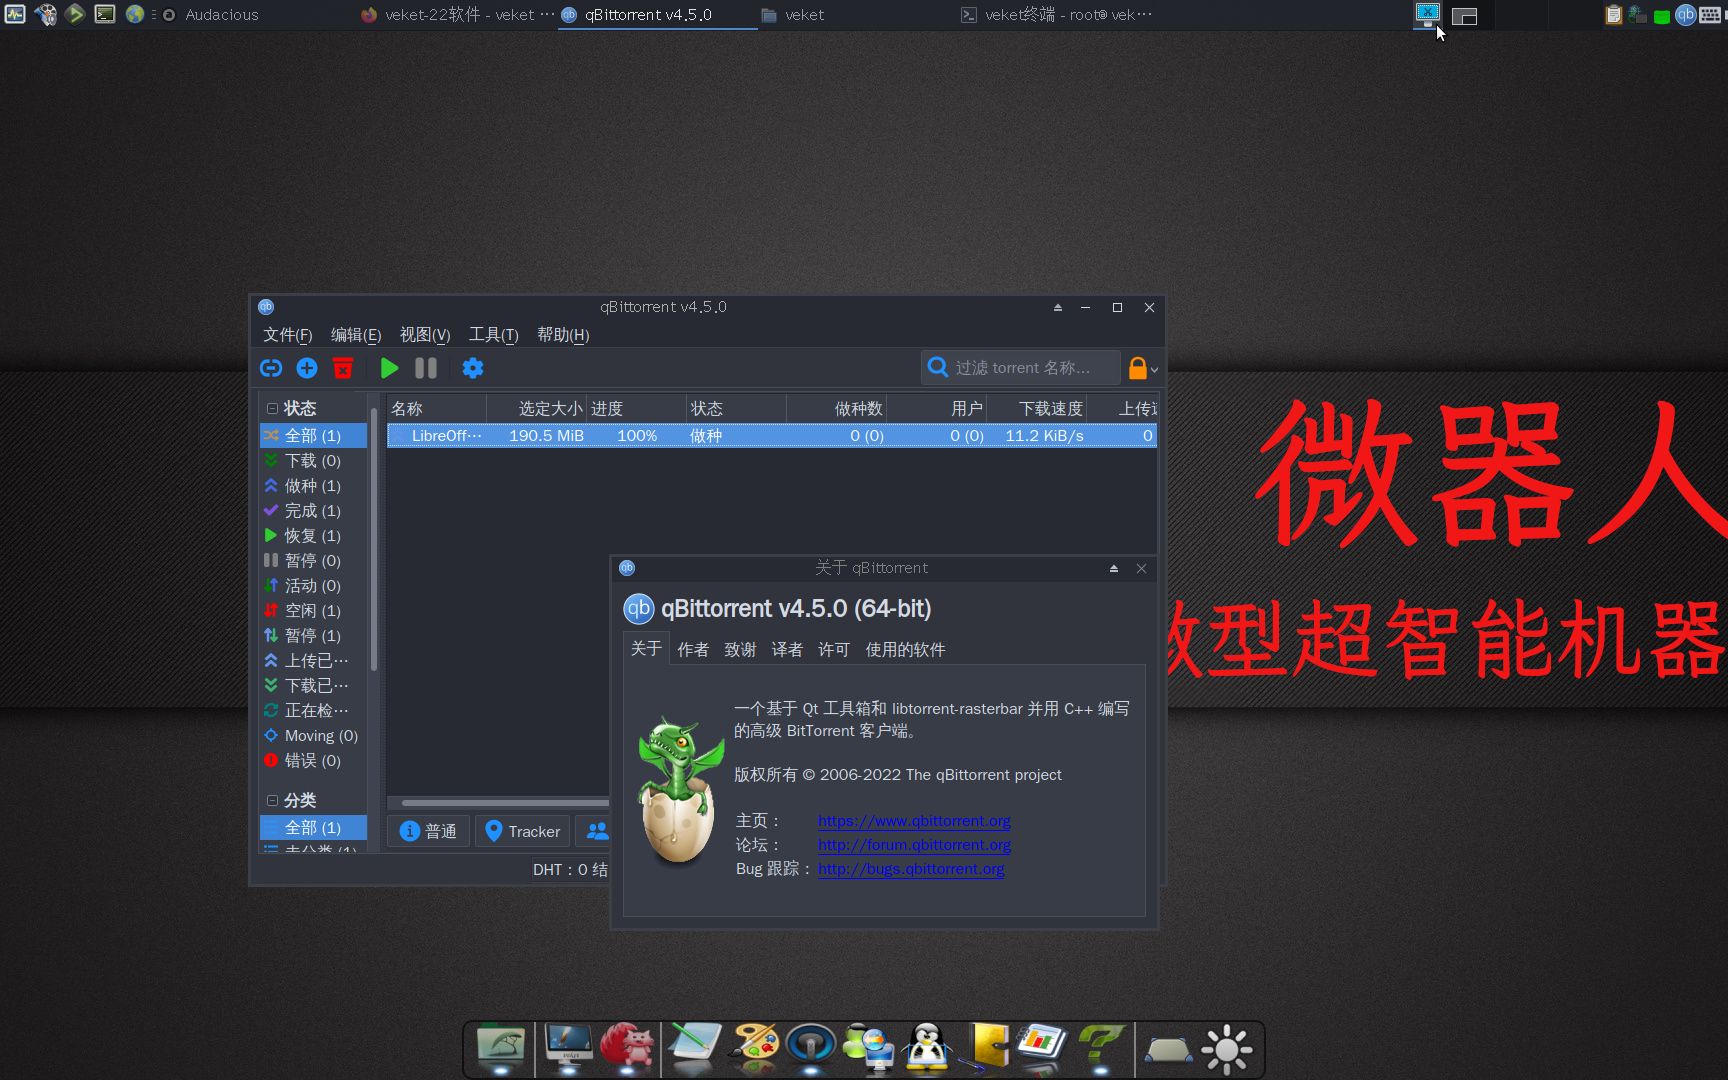Click the add torrent file plus icon

click(307, 368)
